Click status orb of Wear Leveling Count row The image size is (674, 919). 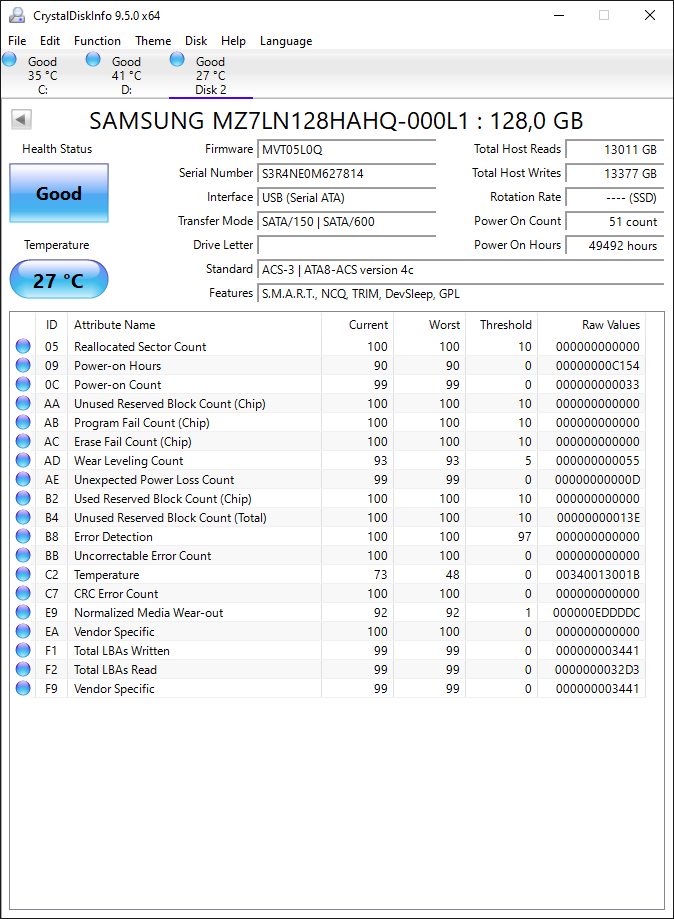click(23, 460)
